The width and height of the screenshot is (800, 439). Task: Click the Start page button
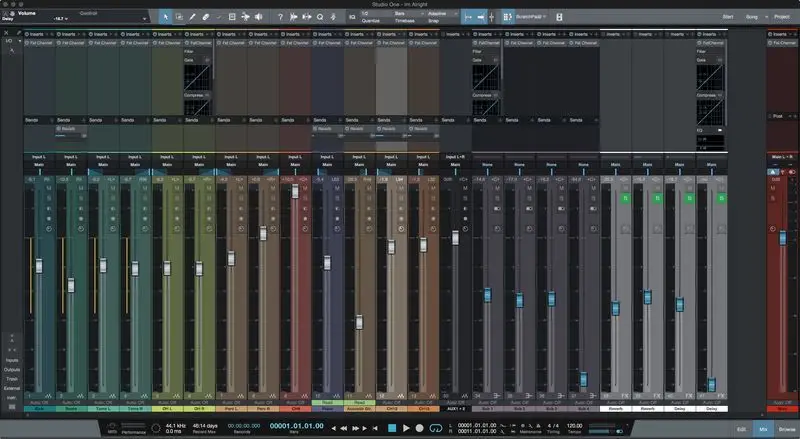[x=727, y=17]
